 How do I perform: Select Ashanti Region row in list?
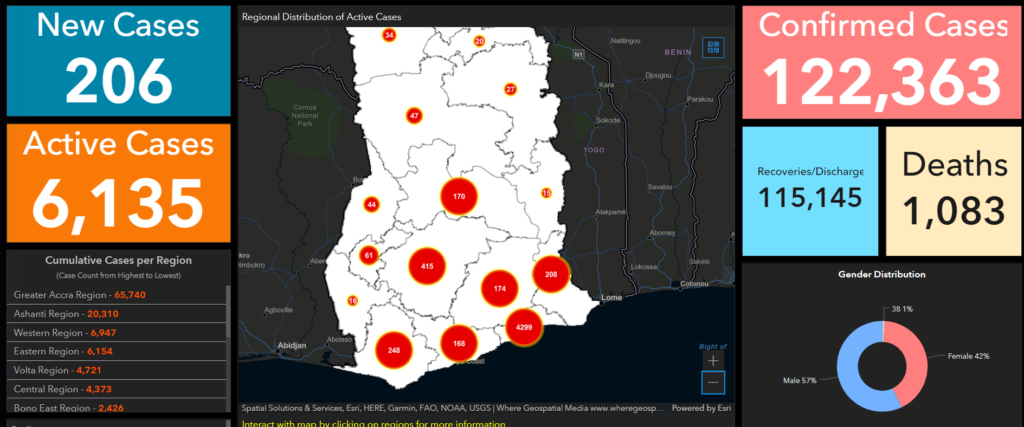pyautogui.click(x=116, y=313)
